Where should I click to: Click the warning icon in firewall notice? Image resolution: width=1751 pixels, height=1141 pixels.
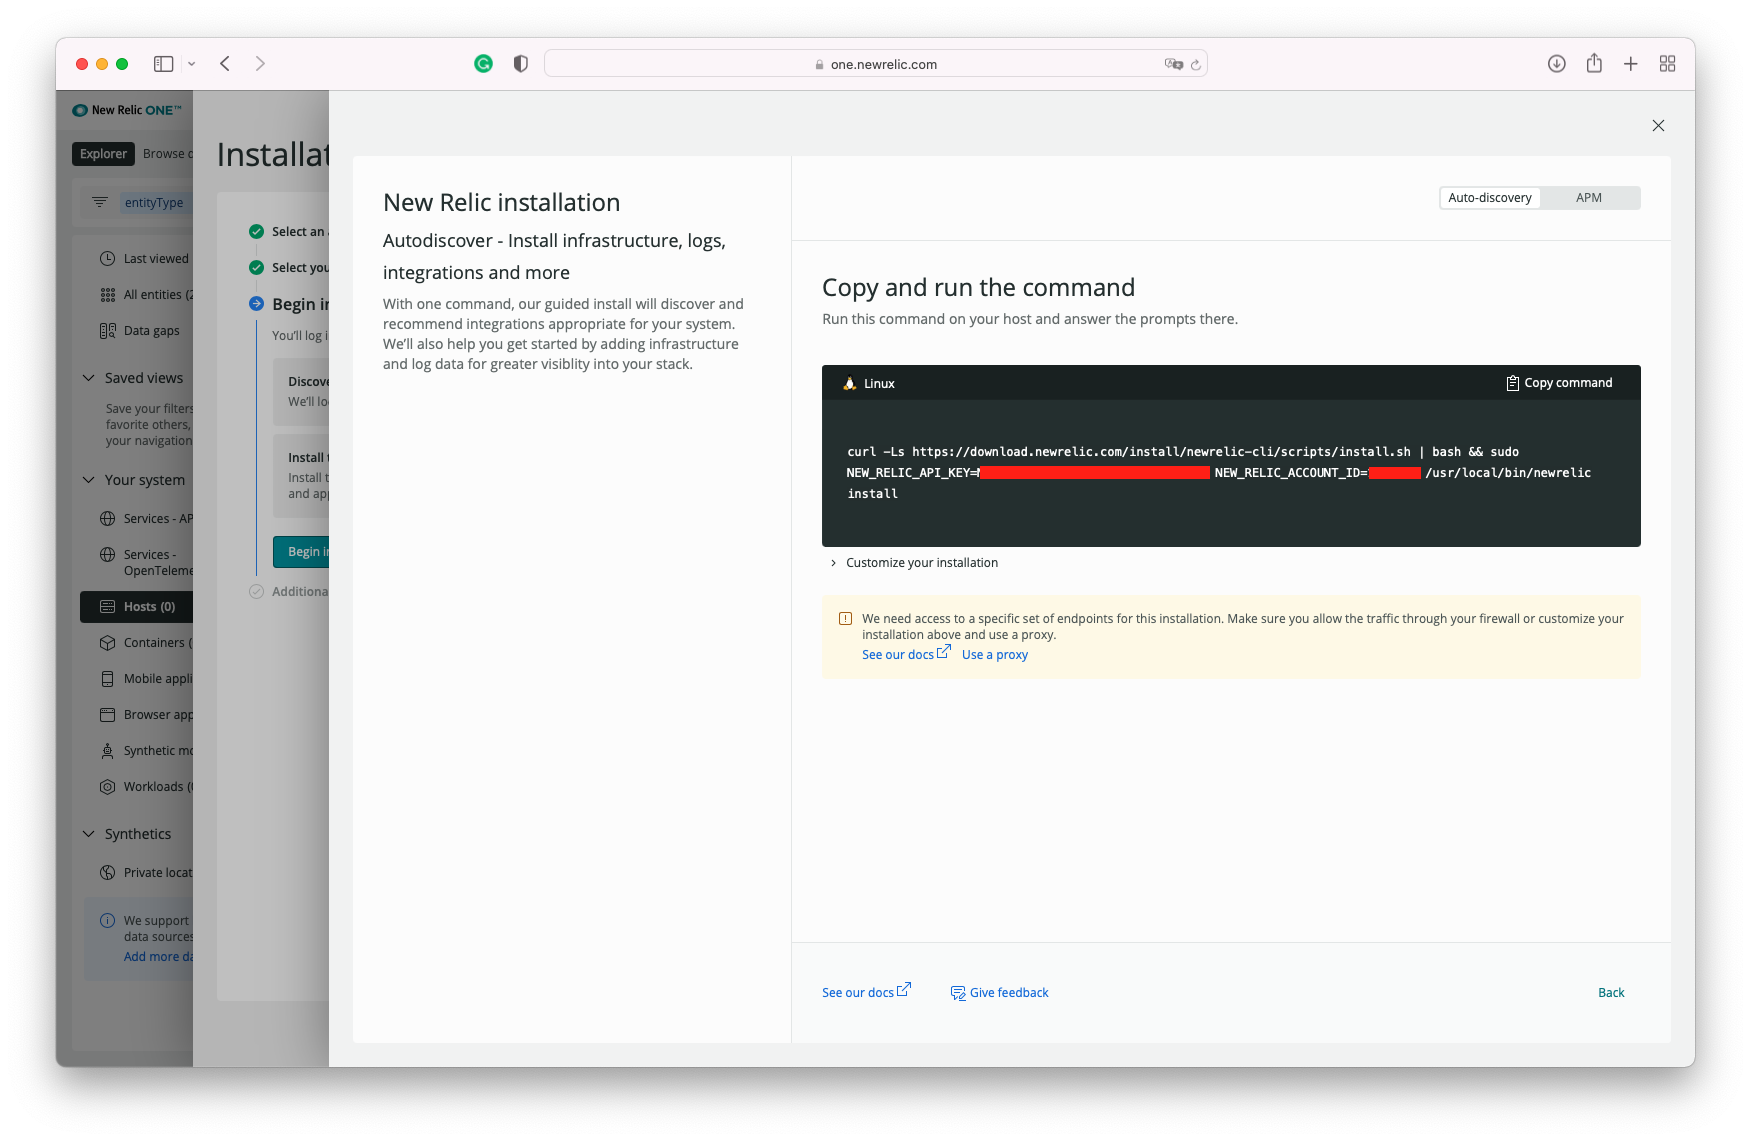click(x=845, y=619)
